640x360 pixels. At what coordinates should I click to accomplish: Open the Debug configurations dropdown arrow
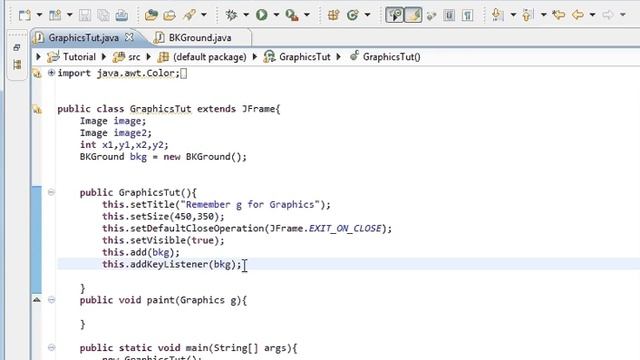coord(246,15)
